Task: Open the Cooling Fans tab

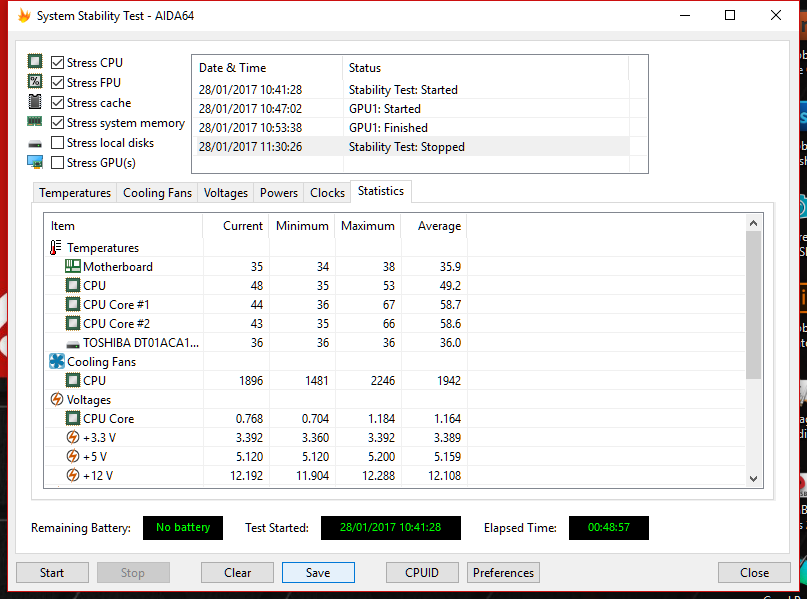Action: coord(157,193)
